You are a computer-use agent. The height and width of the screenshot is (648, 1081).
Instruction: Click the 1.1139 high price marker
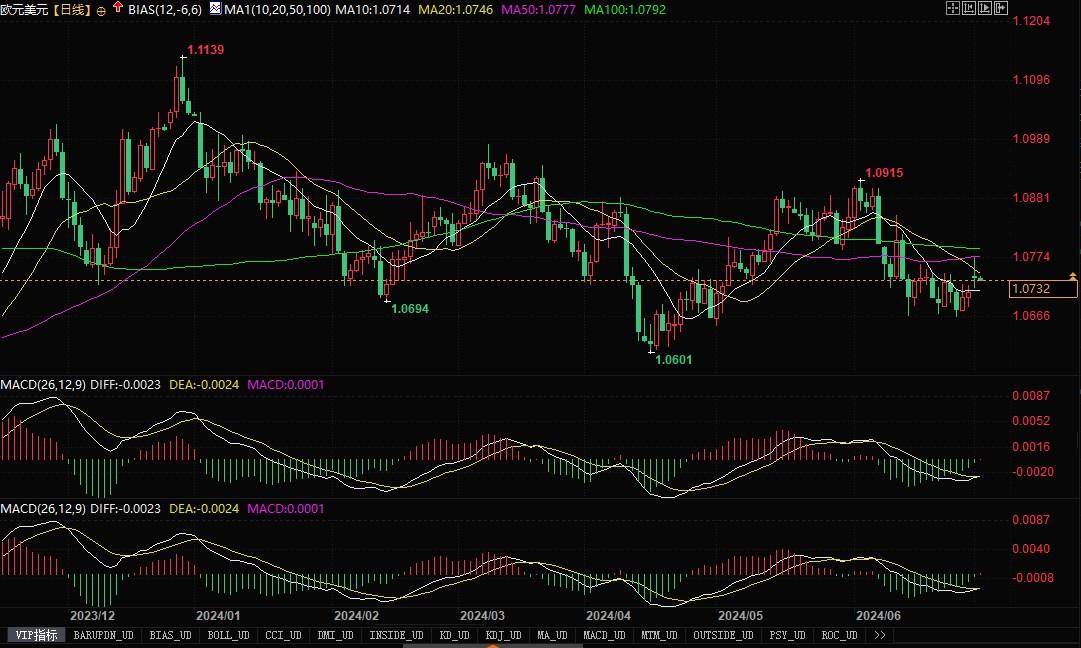coord(205,50)
